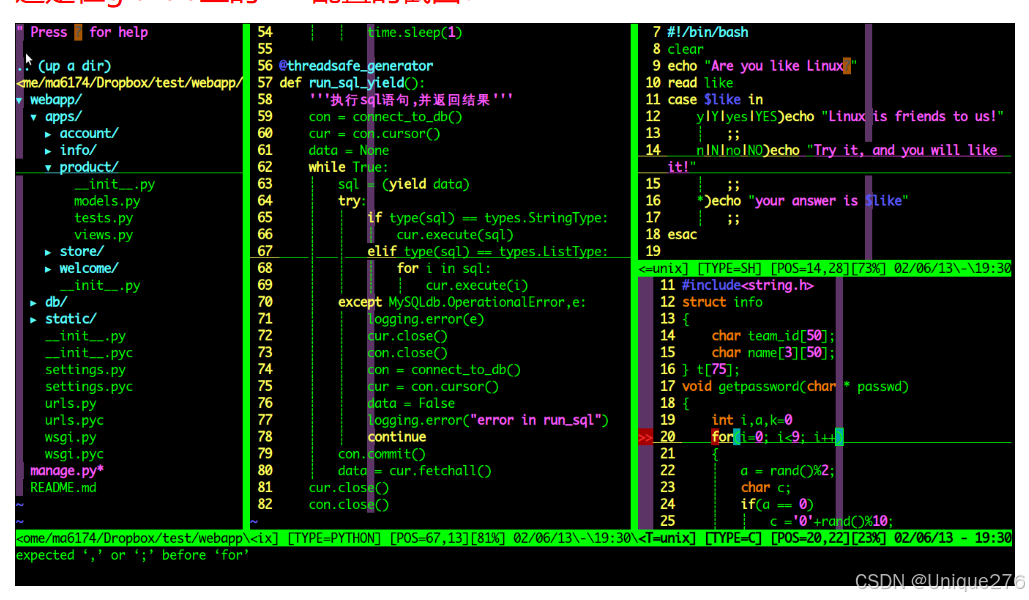The image size is (1029, 600).
Task: Click 'Press ? for help' at tree top
Action: click(x=89, y=32)
